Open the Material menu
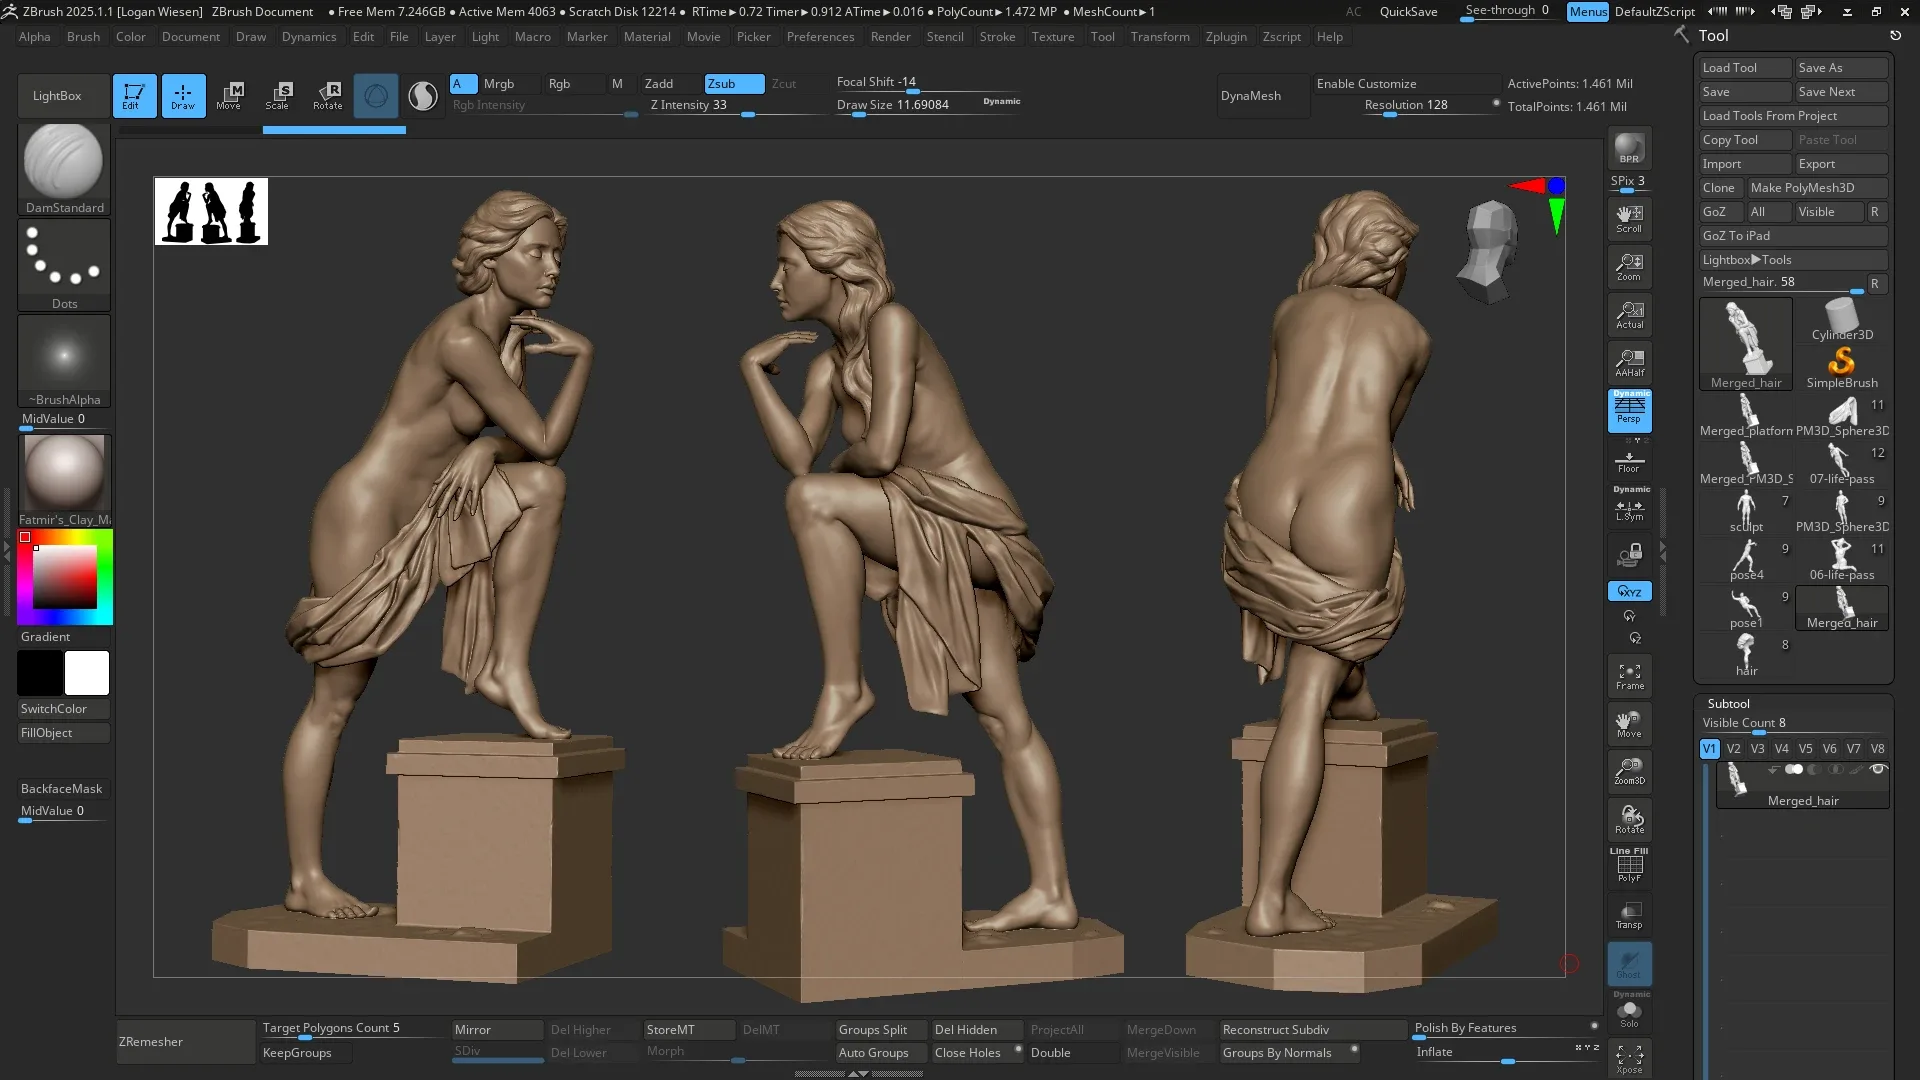This screenshot has height=1080, width=1920. tap(647, 37)
